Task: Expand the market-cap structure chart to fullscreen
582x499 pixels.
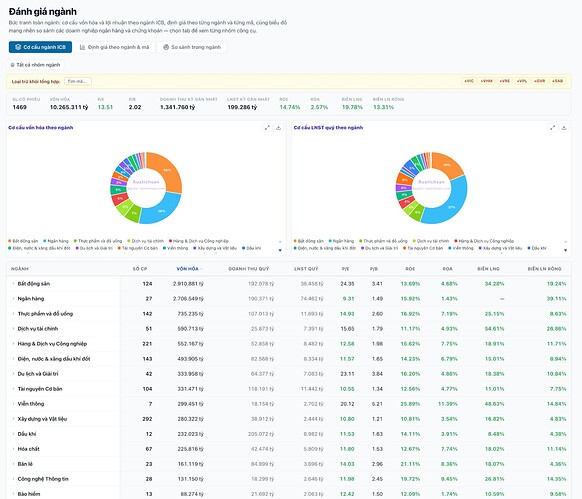Action: (x=267, y=128)
